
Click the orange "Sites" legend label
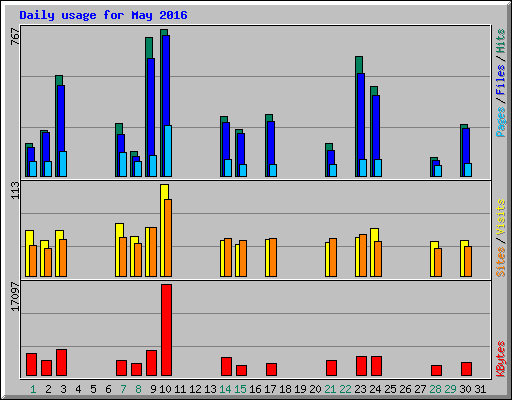click(501, 262)
